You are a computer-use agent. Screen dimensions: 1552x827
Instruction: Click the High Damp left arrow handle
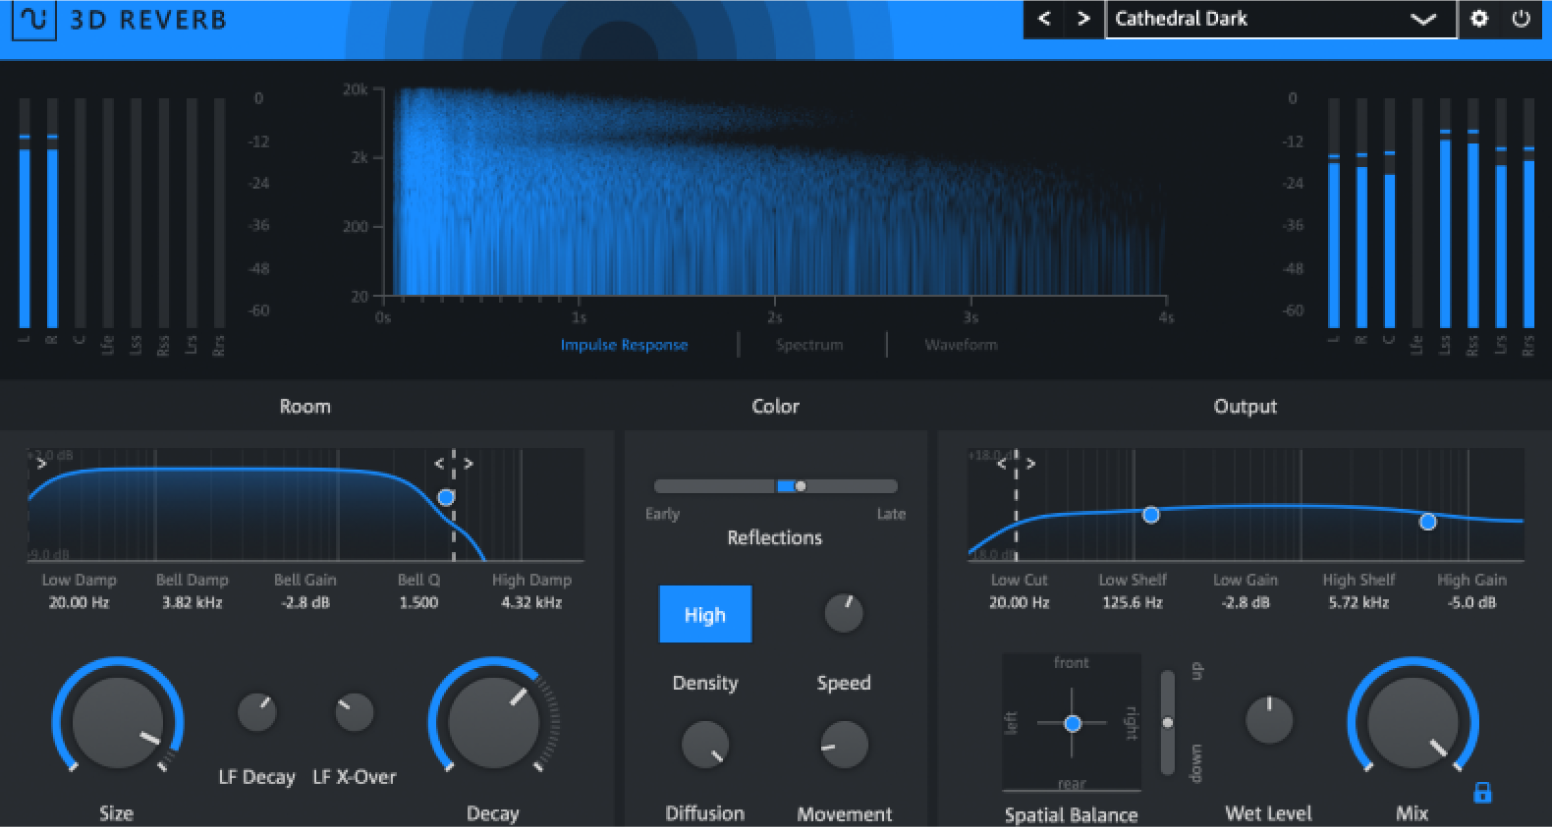click(439, 463)
